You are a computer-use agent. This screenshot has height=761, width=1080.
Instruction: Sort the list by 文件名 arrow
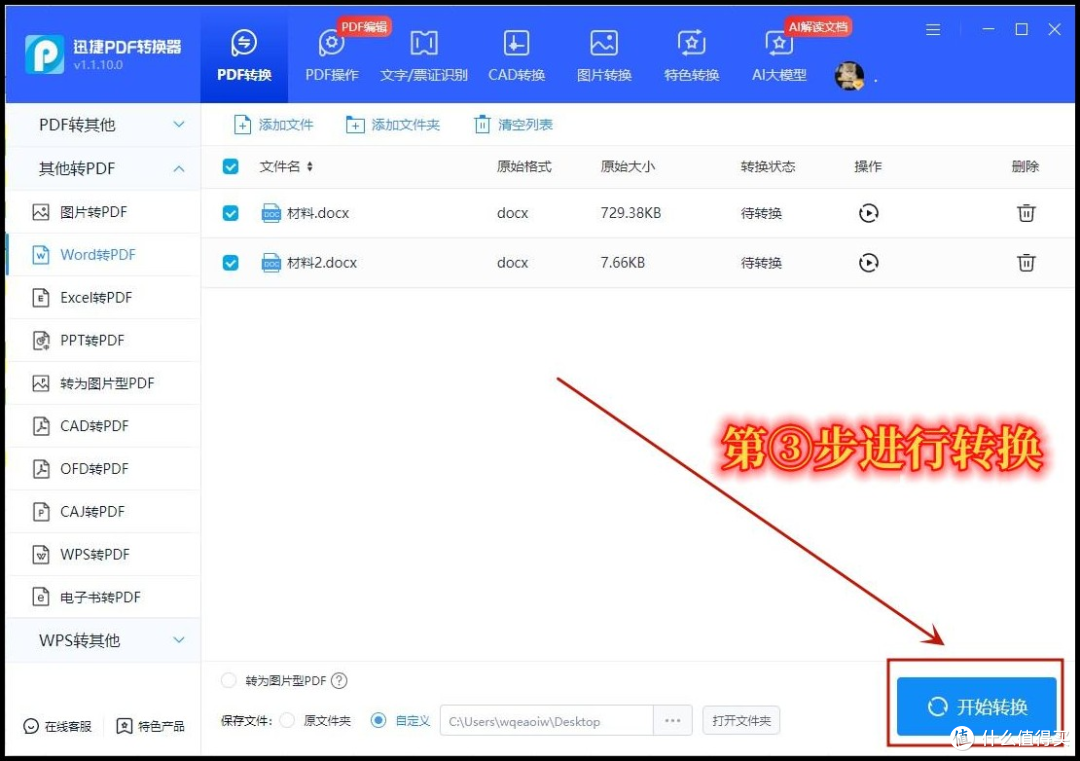pyautogui.click(x=310, y=166)
